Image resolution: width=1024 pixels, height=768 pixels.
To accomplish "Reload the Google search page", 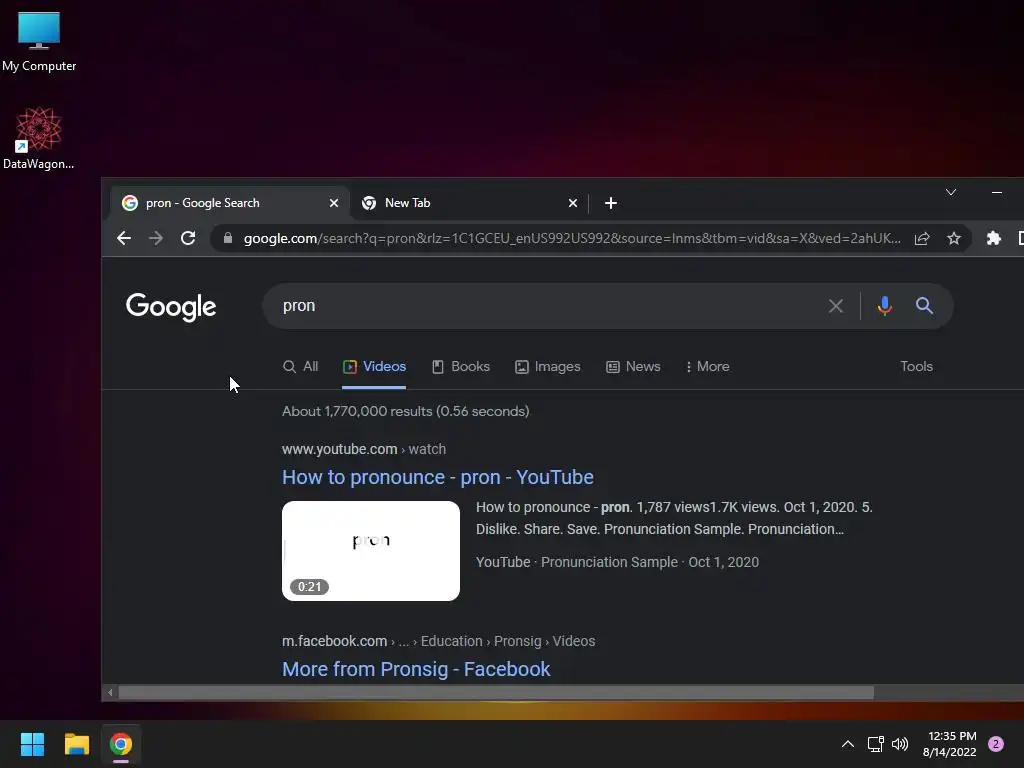I will click(x=188, y=238).
